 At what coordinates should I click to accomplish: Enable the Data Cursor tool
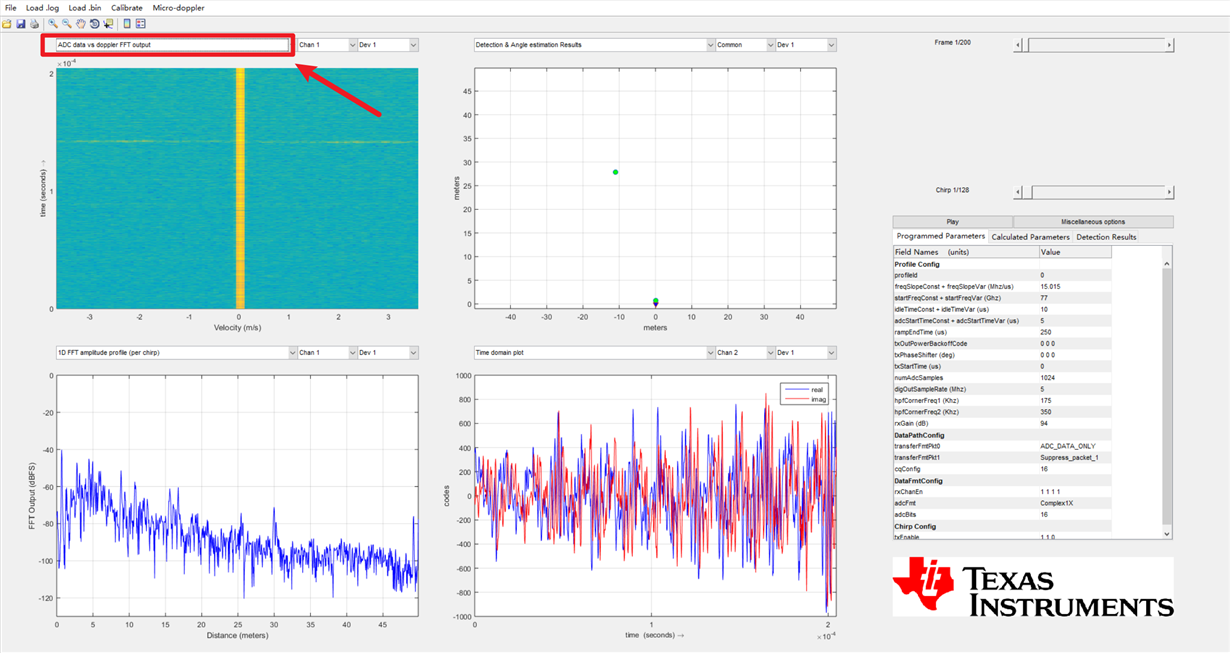(107, 24)
